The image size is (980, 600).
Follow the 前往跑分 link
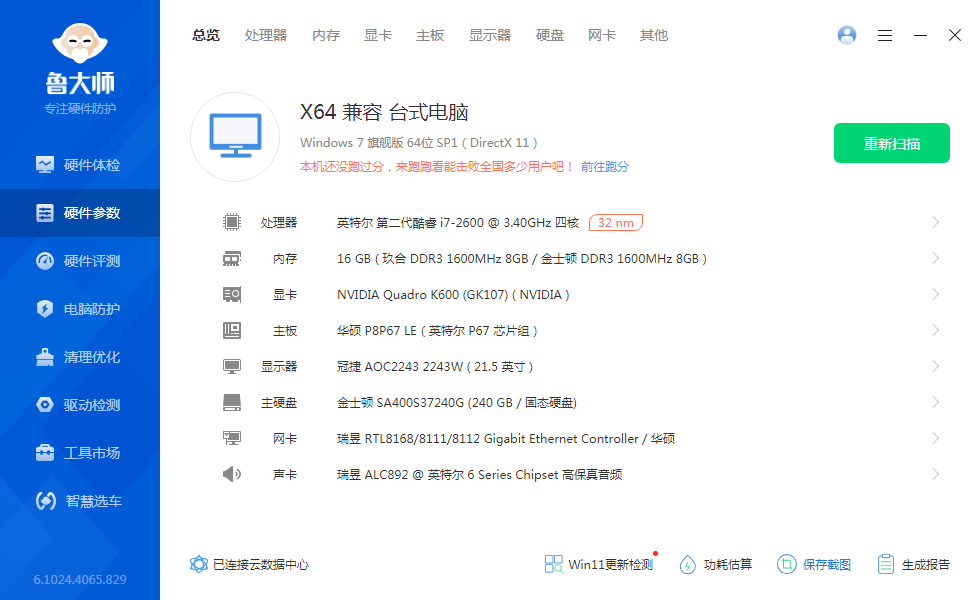click(x=604, y=167)
